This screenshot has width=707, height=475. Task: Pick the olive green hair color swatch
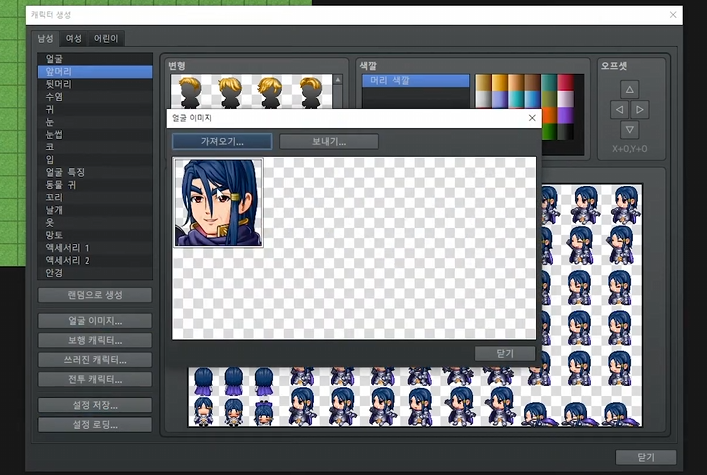pos(549,99)
